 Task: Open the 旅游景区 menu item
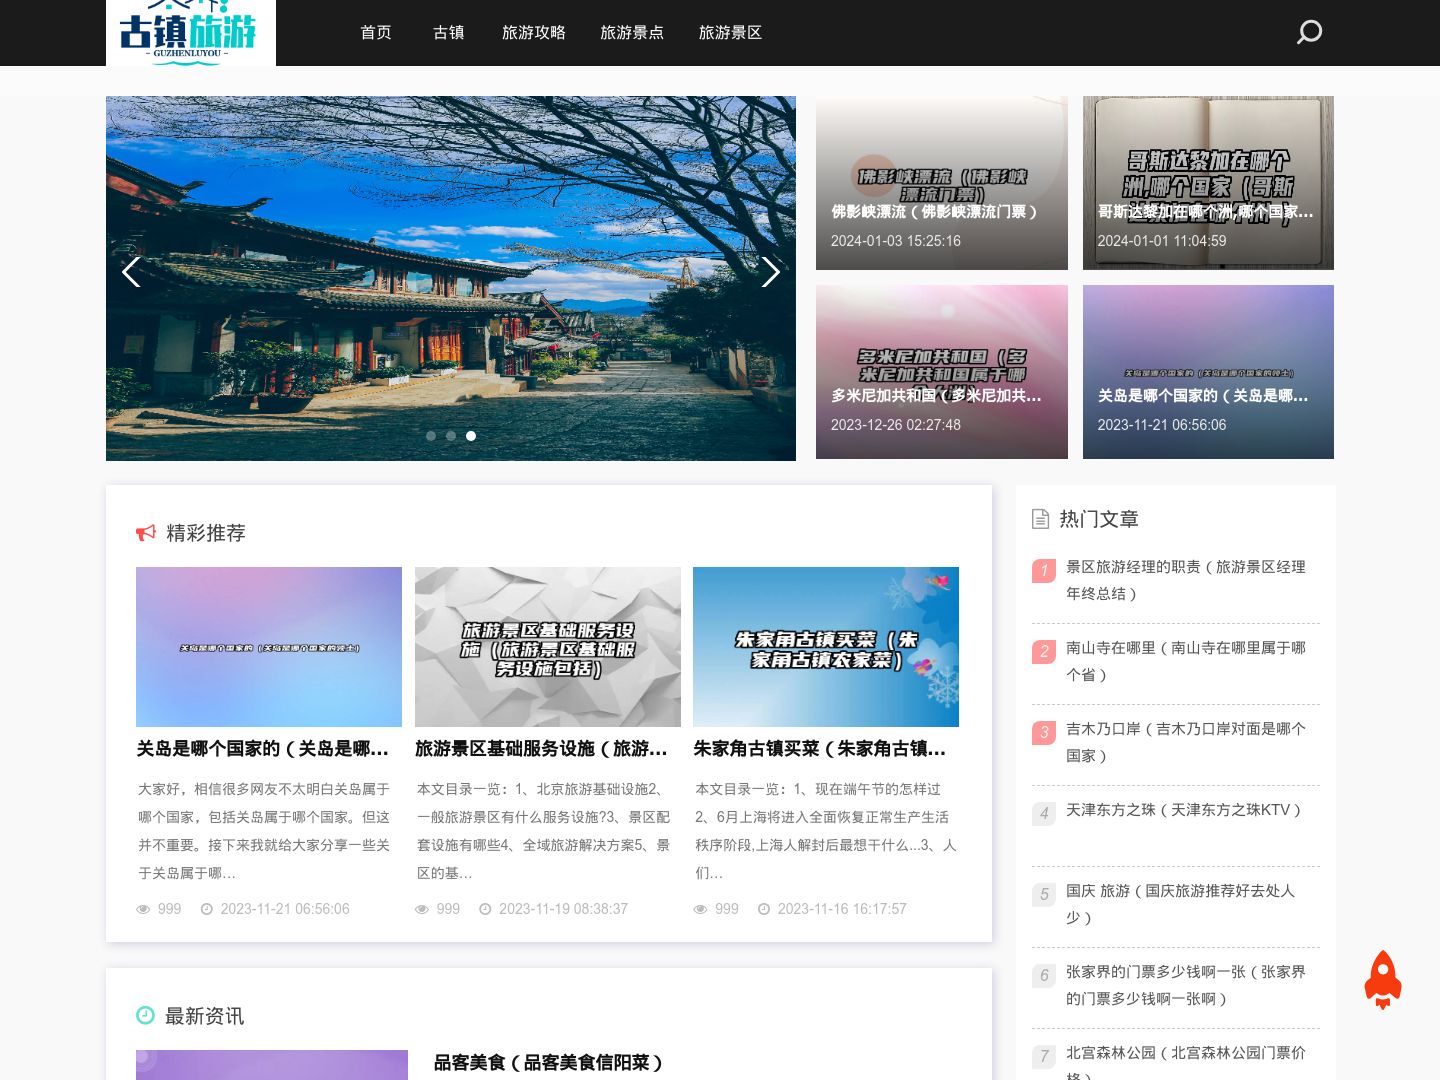[x=730, y=33]
